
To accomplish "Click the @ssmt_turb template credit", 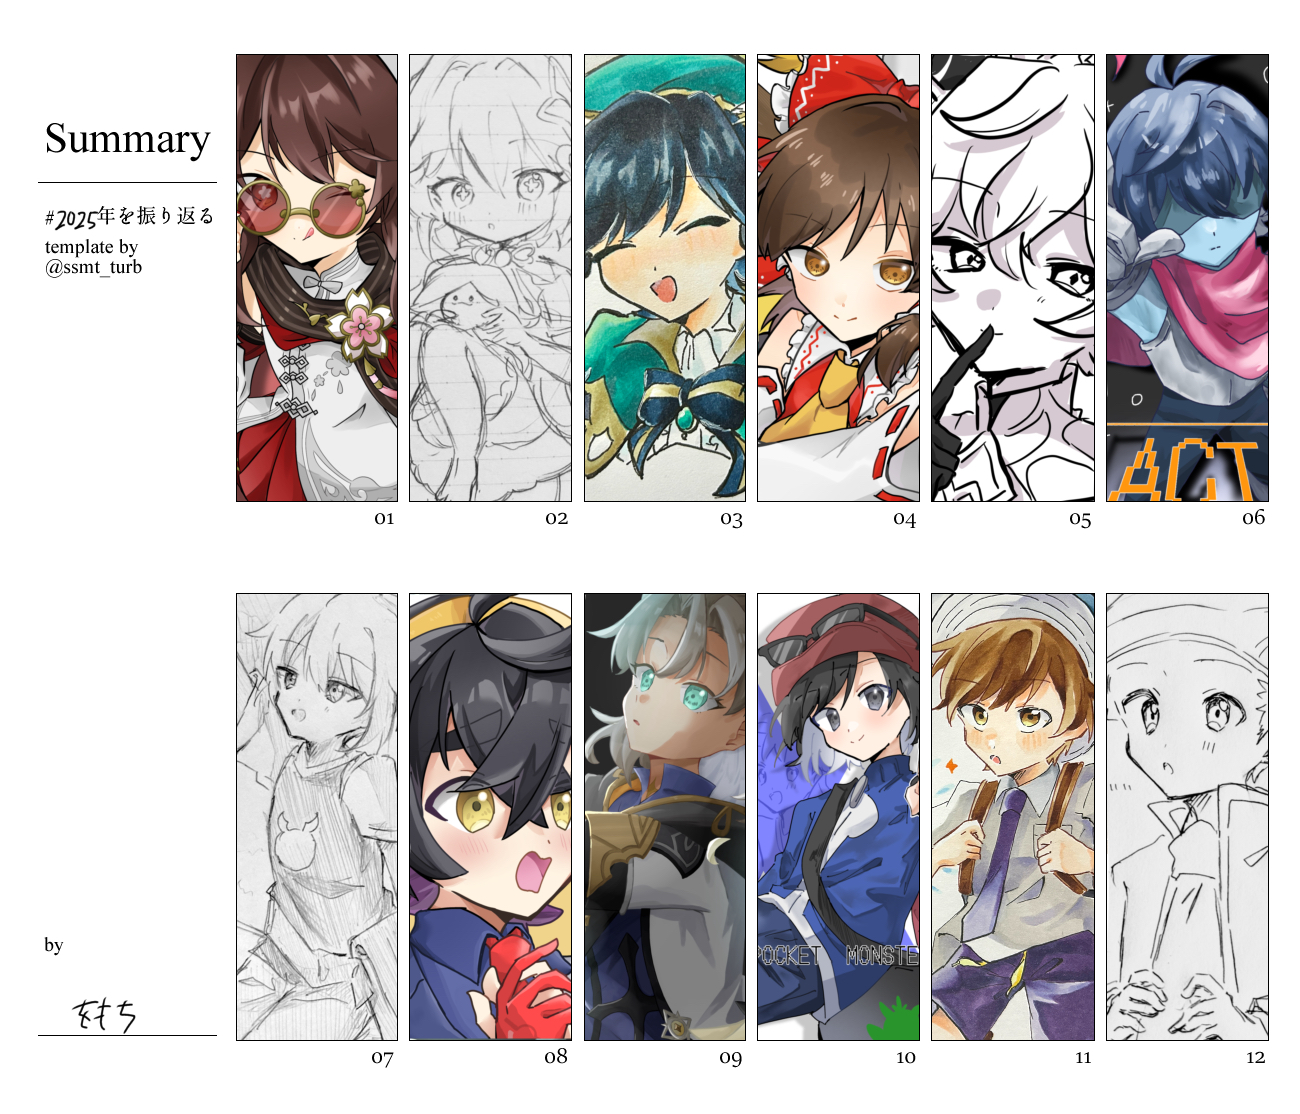I will click(93, 267).
